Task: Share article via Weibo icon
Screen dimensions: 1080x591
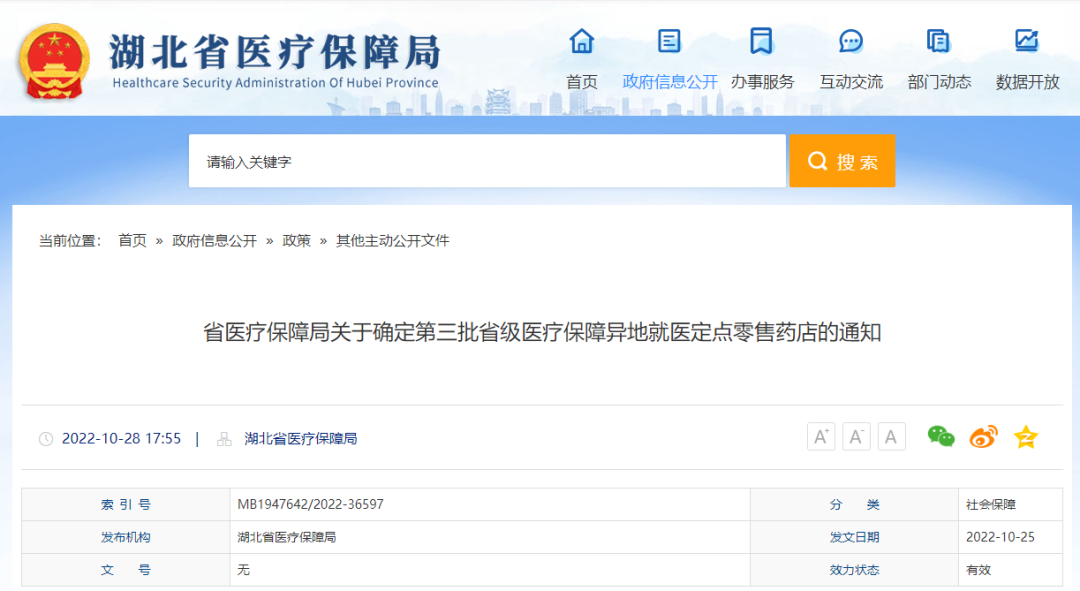Action: [984, 437]
